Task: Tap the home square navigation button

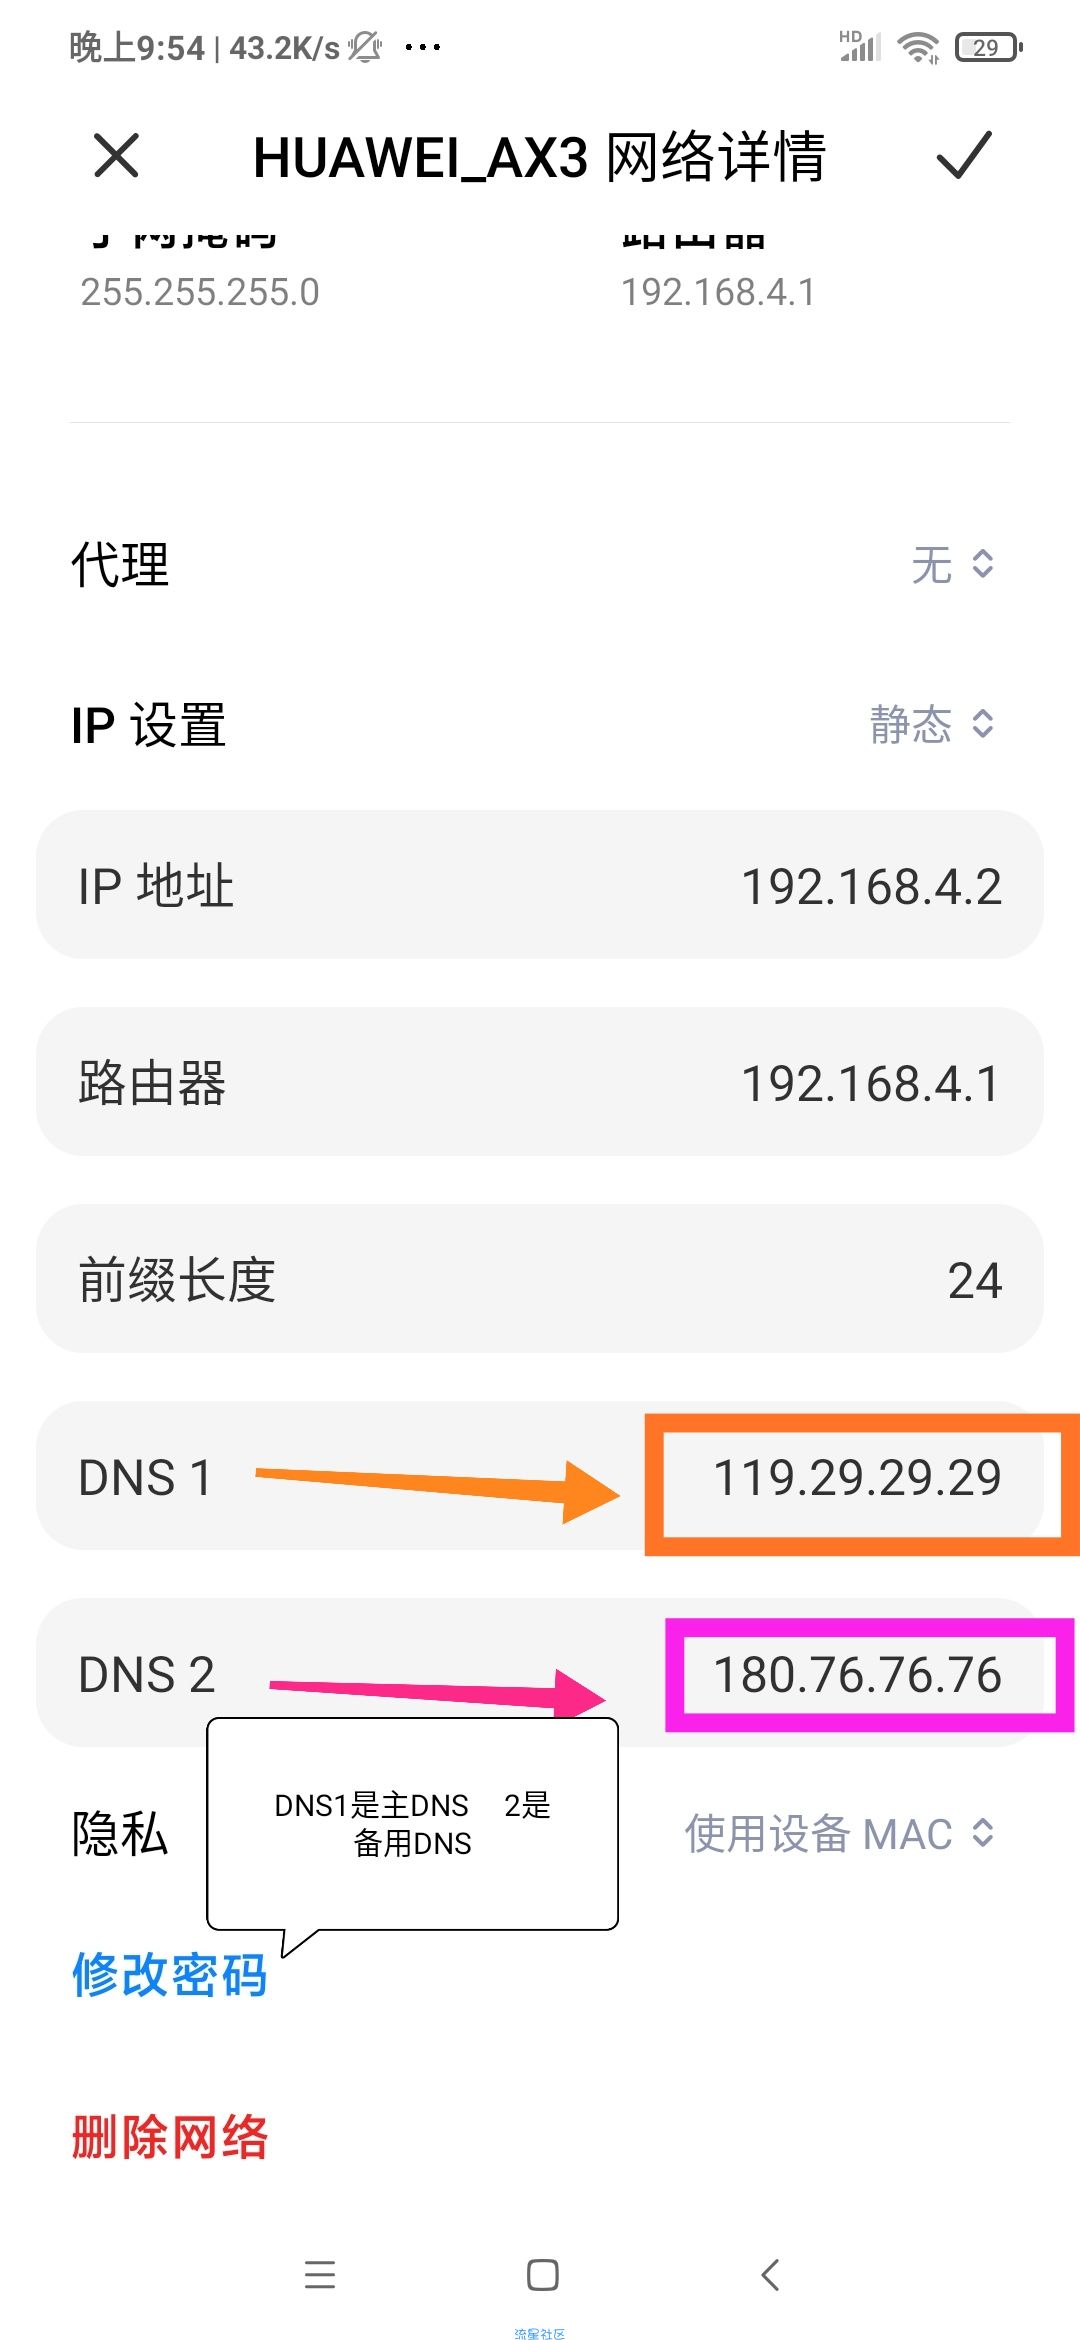Action: coord(542,2275)
